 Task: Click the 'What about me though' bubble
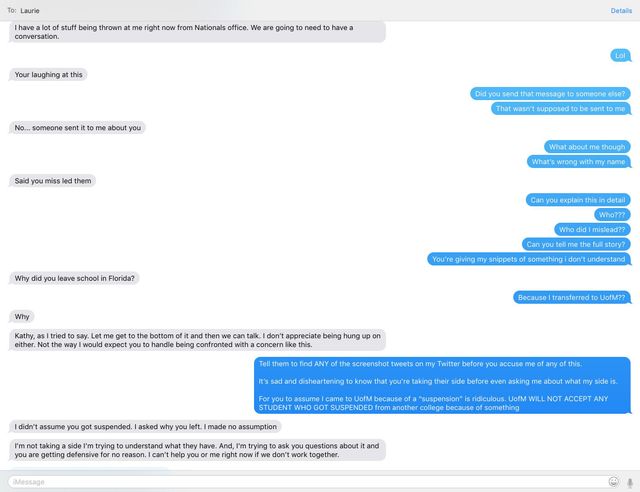pos(587,147)
